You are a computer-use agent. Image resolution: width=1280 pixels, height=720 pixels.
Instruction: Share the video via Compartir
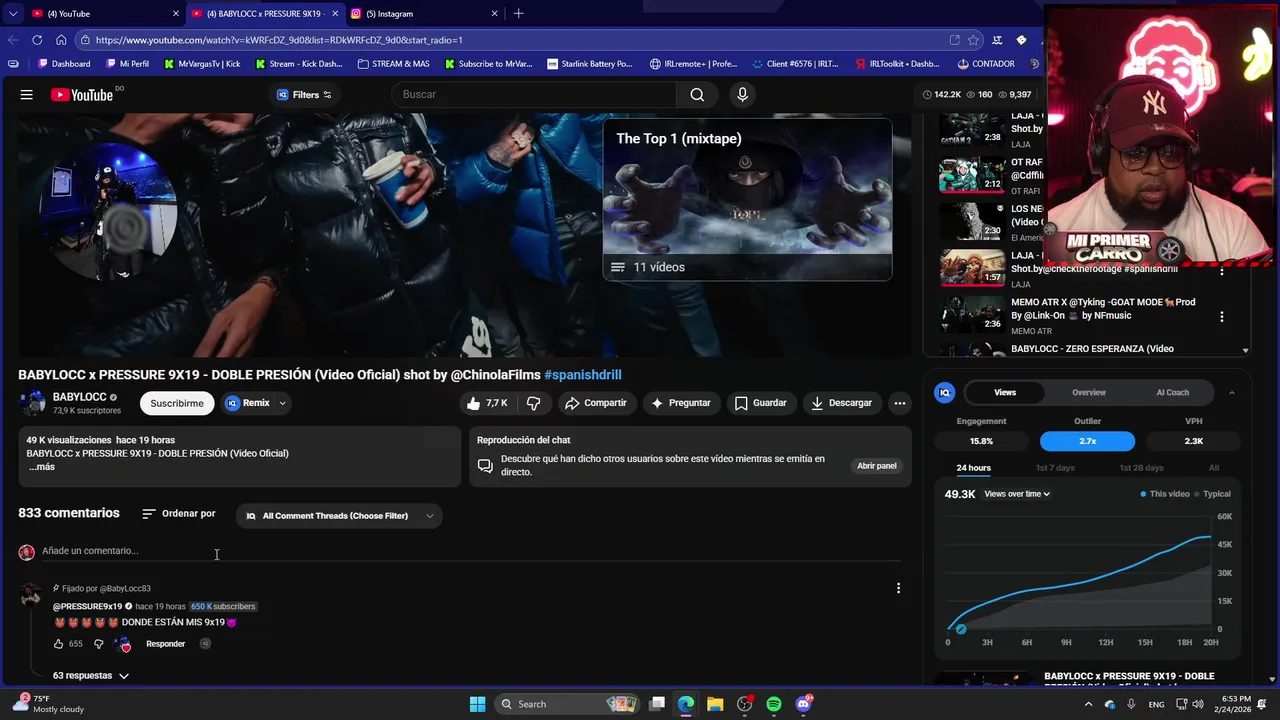click(596, 403)
